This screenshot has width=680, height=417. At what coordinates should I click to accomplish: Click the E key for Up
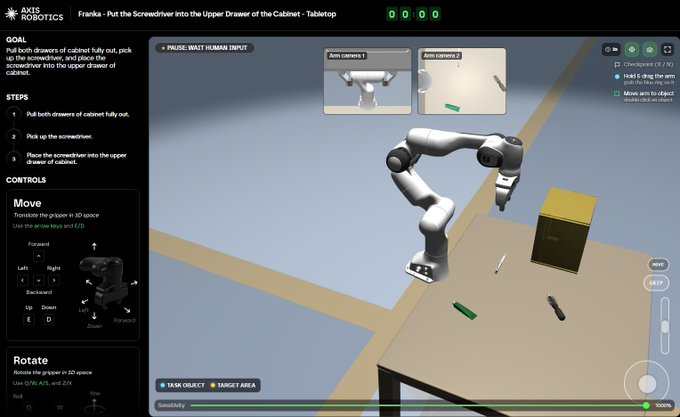[x=29, y=319]
